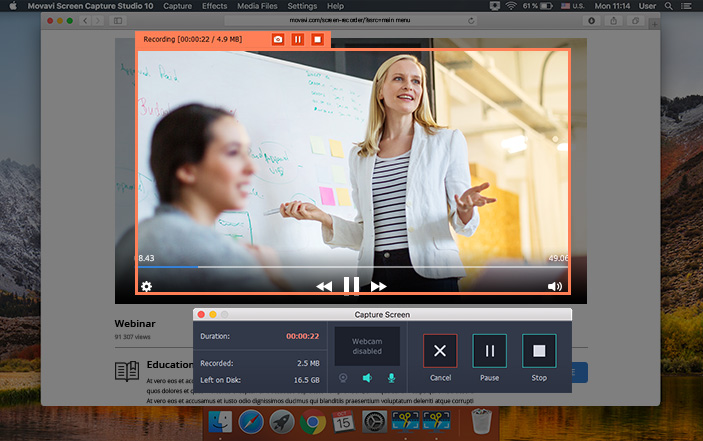Click the Stop button in Capture Screen

[539, 350]
